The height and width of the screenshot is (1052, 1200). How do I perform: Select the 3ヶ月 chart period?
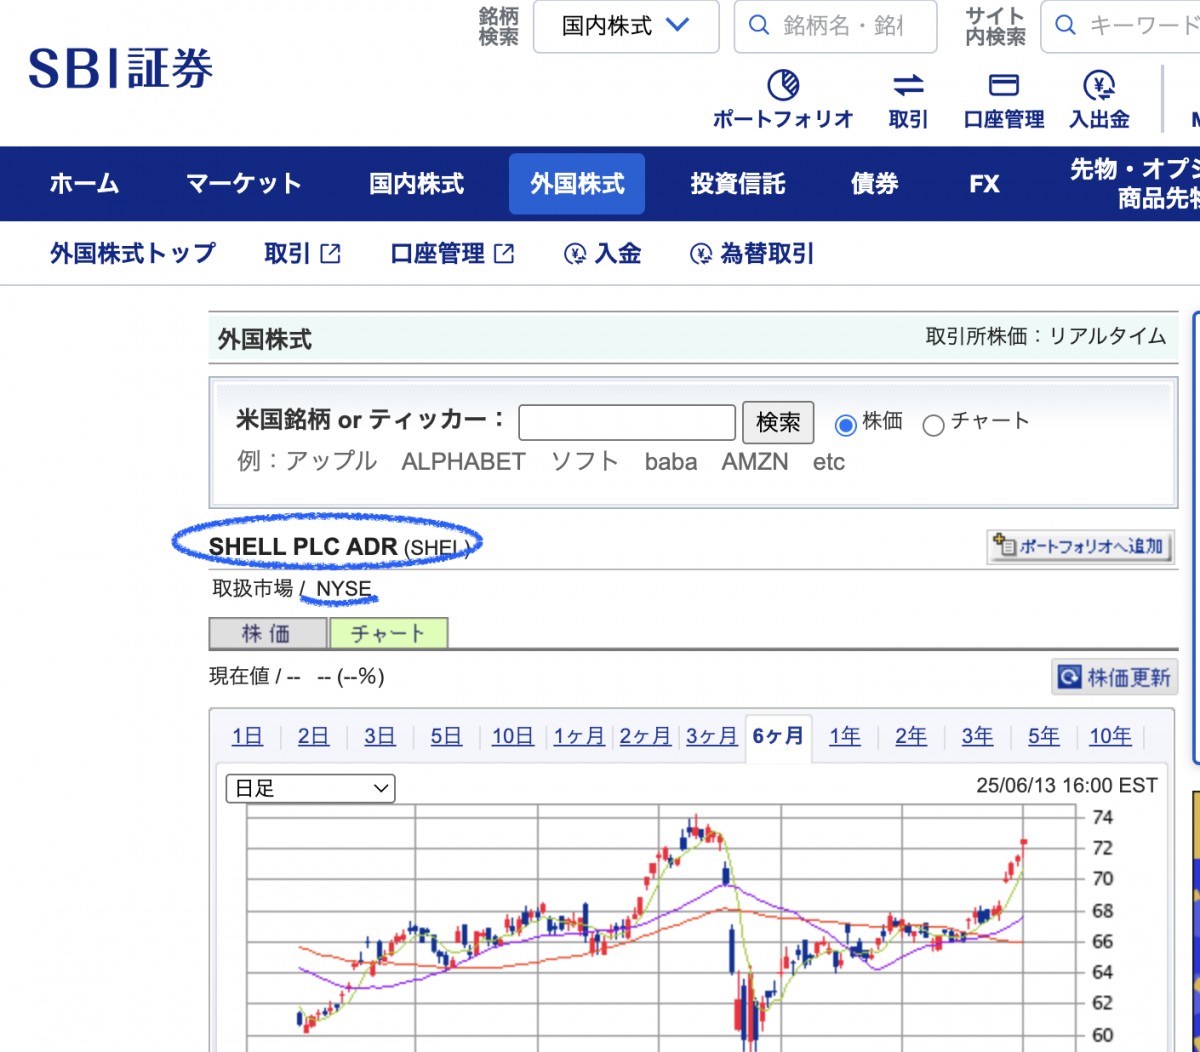(711, 737)
